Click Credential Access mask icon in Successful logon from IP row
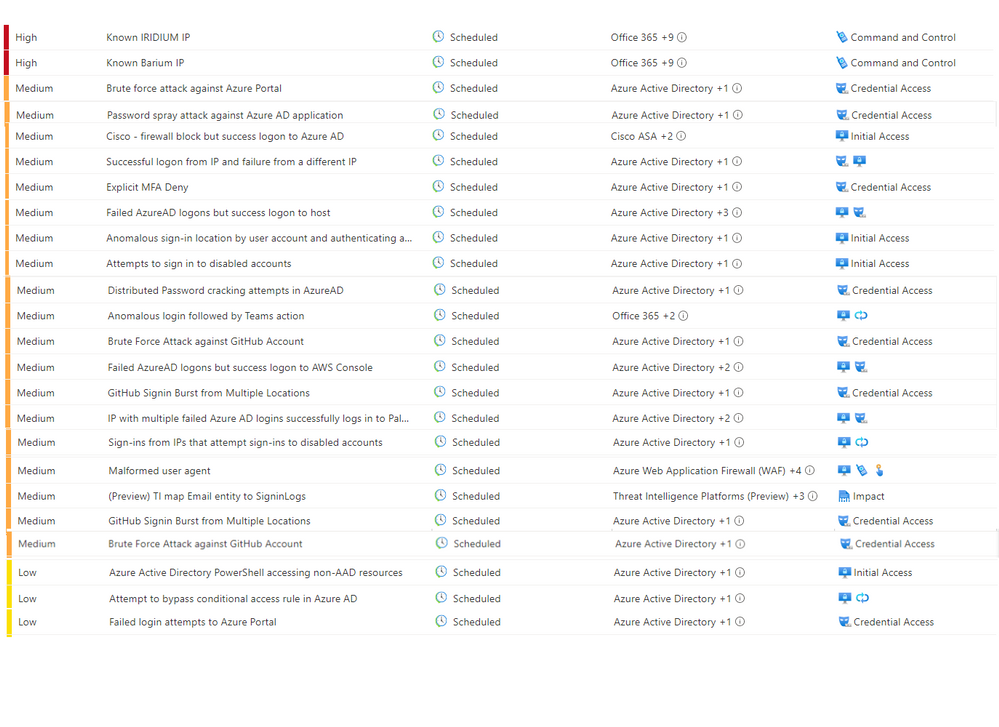Viewport: 999px width, 727px height. [x=842, y=161]
